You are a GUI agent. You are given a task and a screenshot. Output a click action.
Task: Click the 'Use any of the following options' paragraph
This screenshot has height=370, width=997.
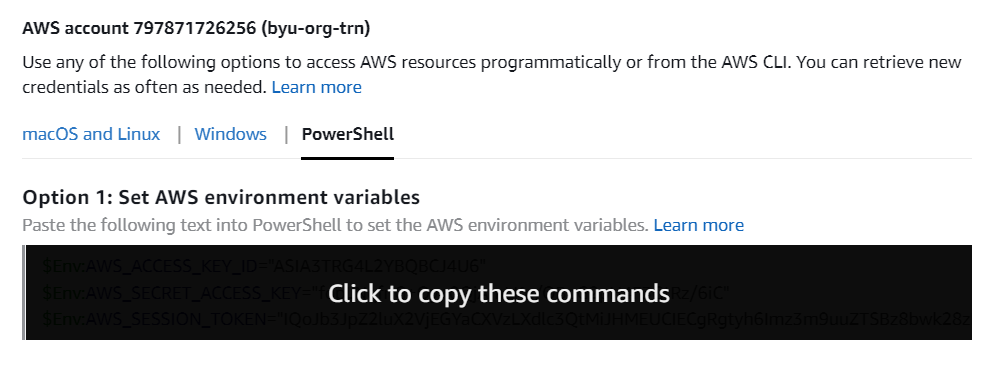coord(492,74)
